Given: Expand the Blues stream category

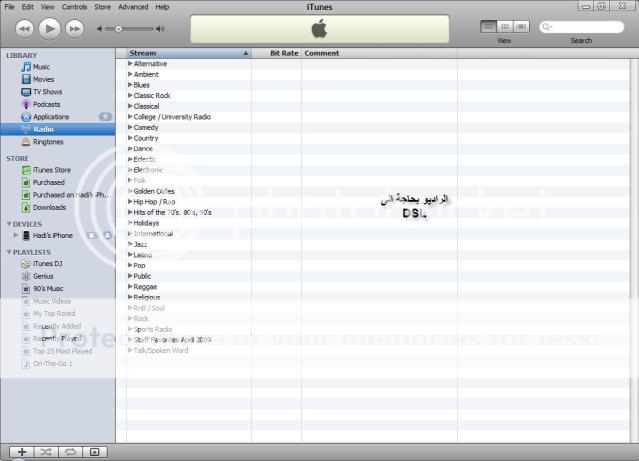Looking at the screenshot, I should [130, 85].
